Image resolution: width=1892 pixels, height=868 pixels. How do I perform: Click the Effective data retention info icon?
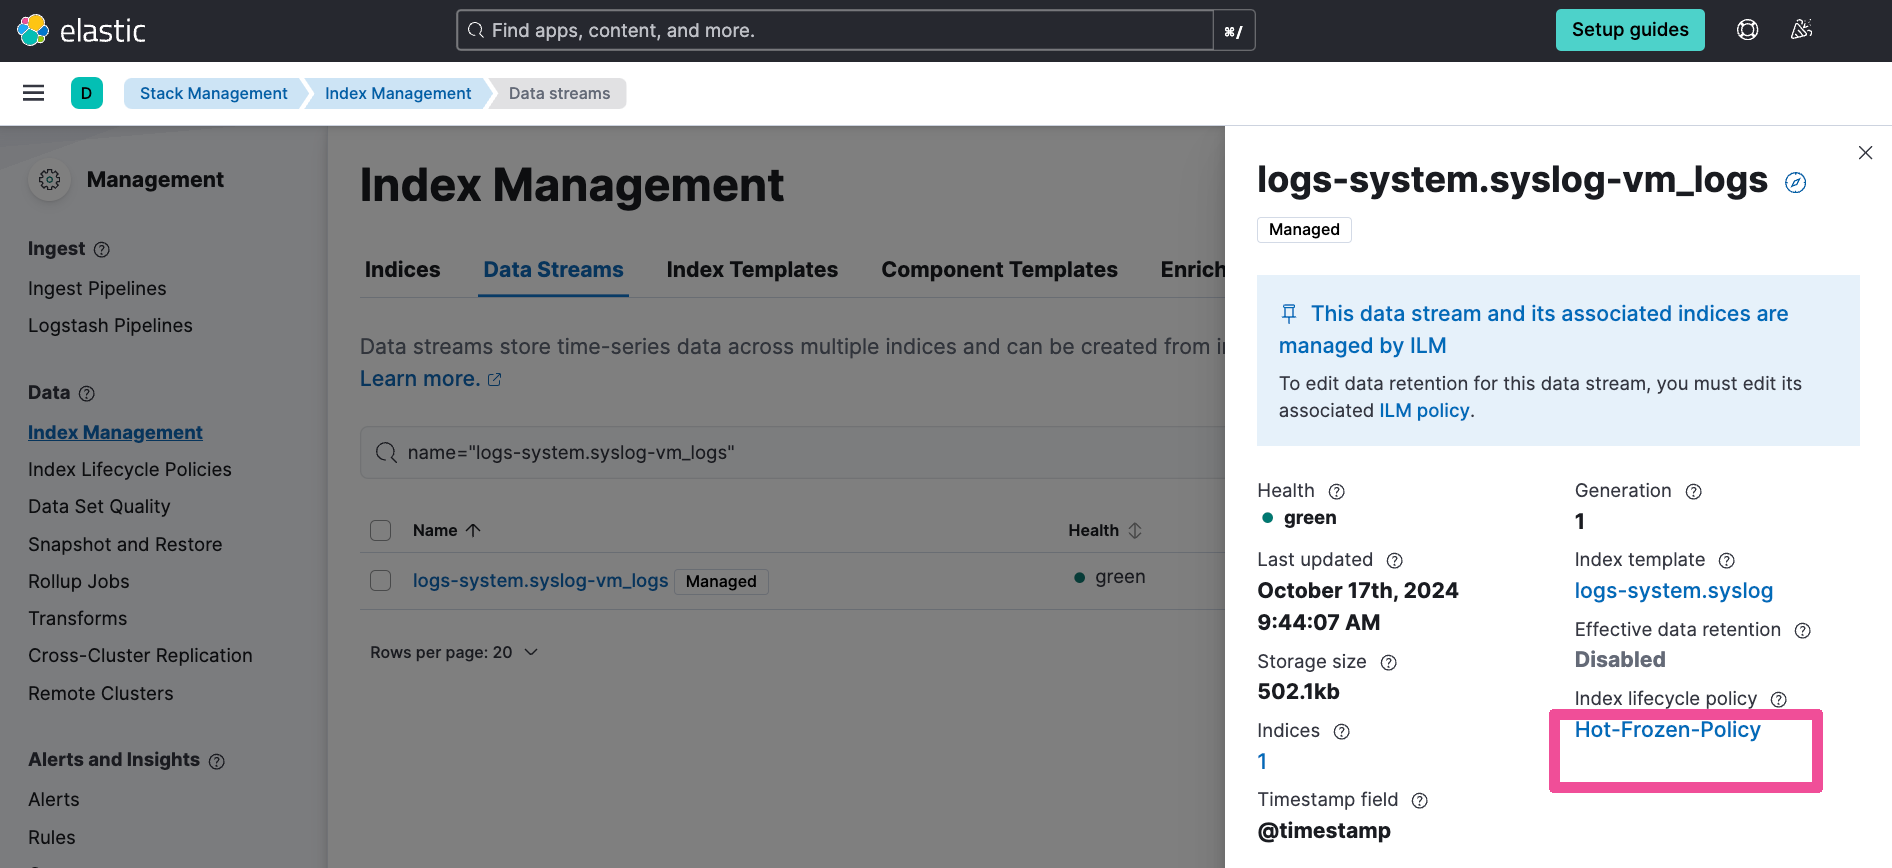[x=1803, y=631]
